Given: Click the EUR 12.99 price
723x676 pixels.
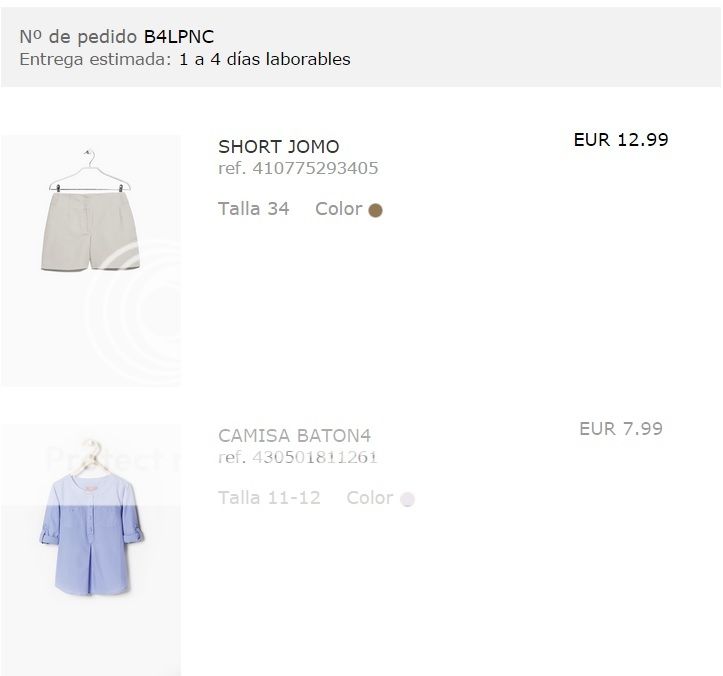Looking at the screenshot, I should [620, 140].
